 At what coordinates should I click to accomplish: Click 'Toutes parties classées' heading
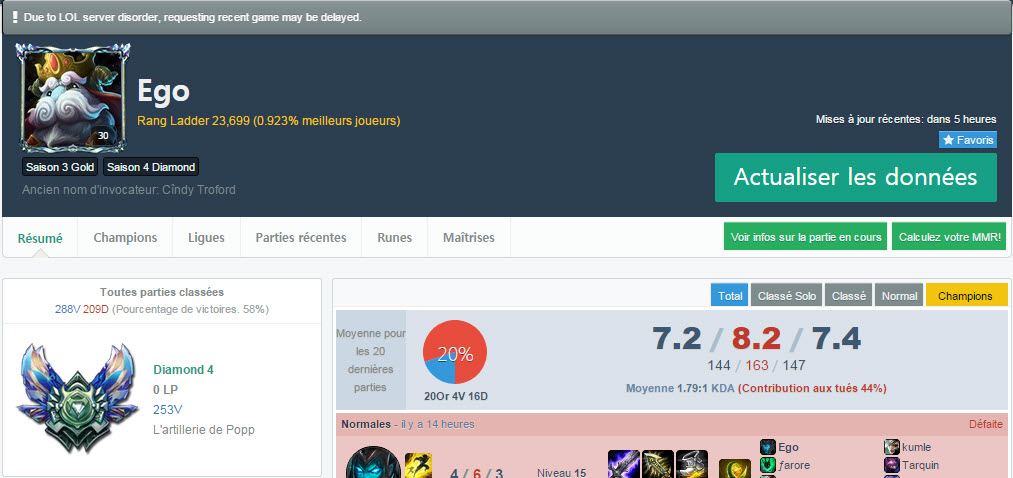pyautogui.click(x=162, y=293)
